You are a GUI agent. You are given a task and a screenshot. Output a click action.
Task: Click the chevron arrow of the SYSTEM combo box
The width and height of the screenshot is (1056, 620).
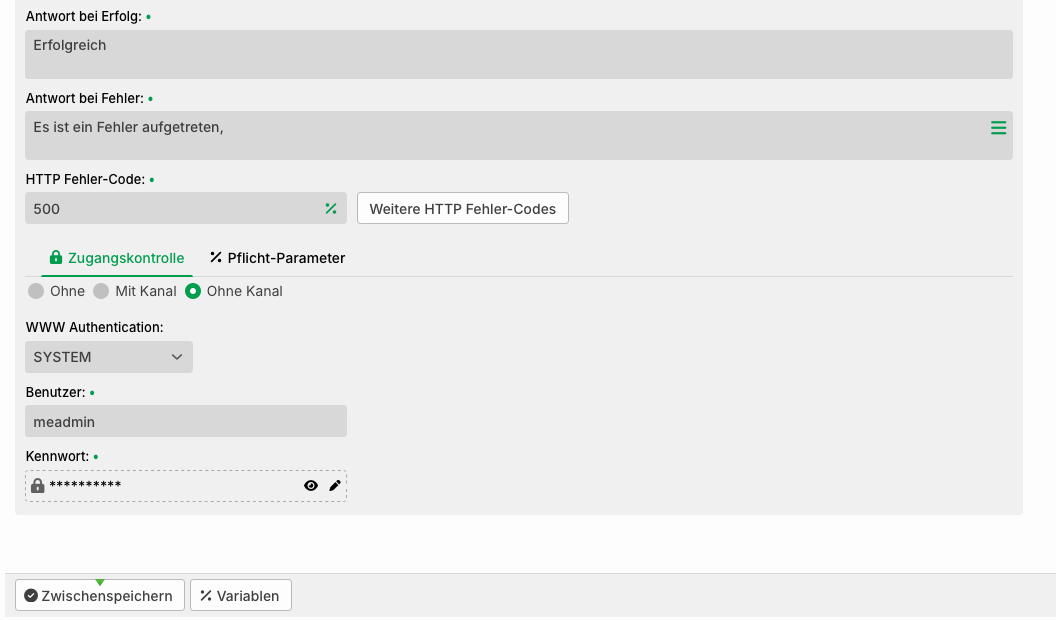176,357
